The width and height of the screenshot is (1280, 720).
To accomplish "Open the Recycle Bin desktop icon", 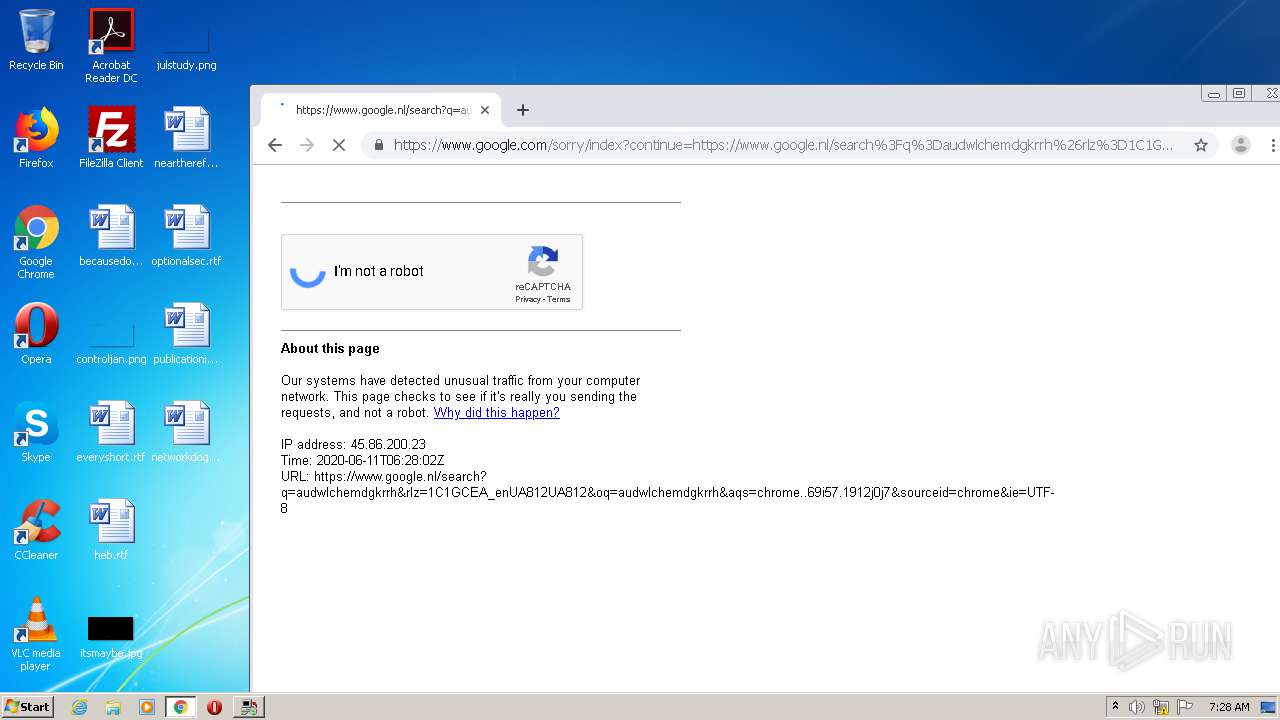I will point(36,40).
